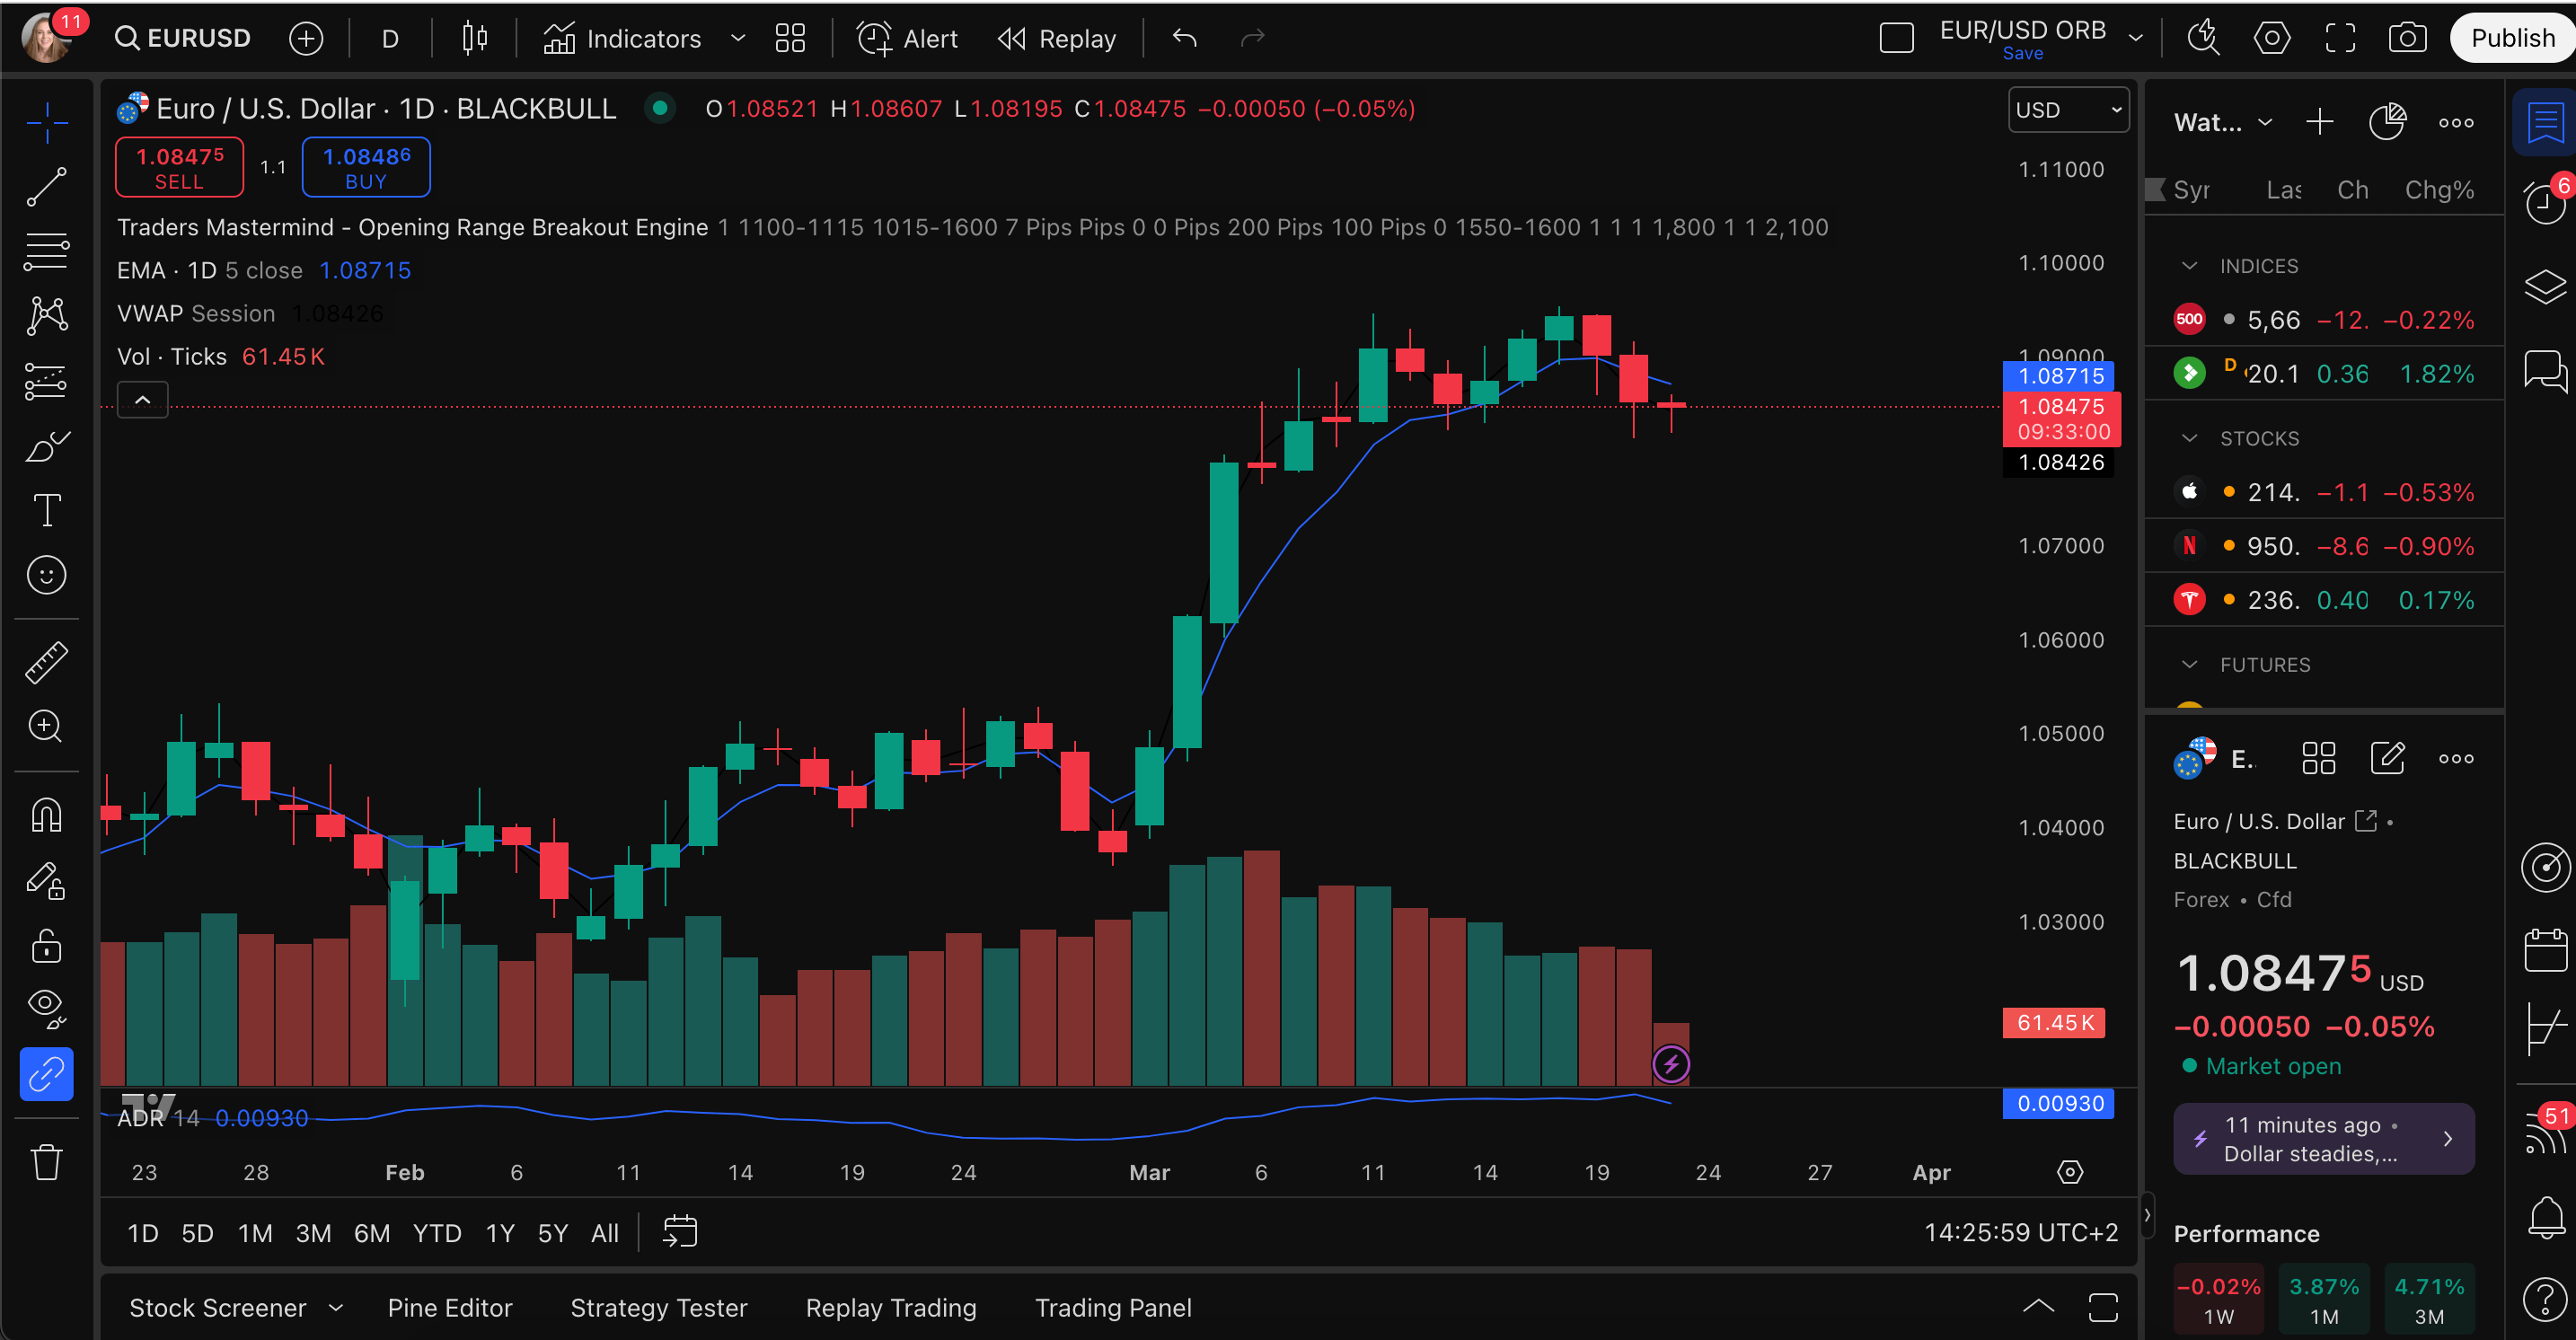Screen dimensions: 2576x1340
Task: Open the EURUSD symbol search field
Action: pyautogui.click(x=183, y=37)
